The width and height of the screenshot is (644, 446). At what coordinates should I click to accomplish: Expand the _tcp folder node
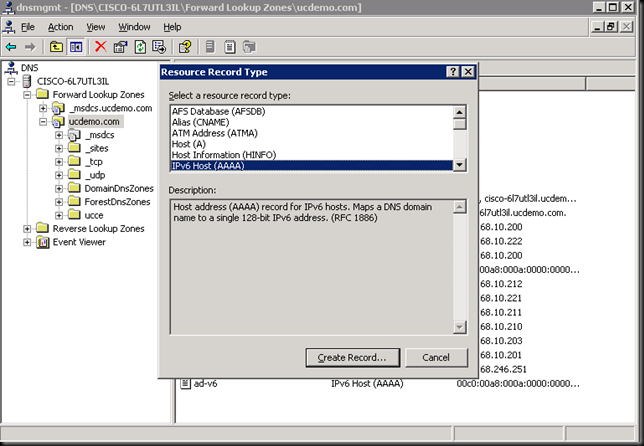(59, 162)
